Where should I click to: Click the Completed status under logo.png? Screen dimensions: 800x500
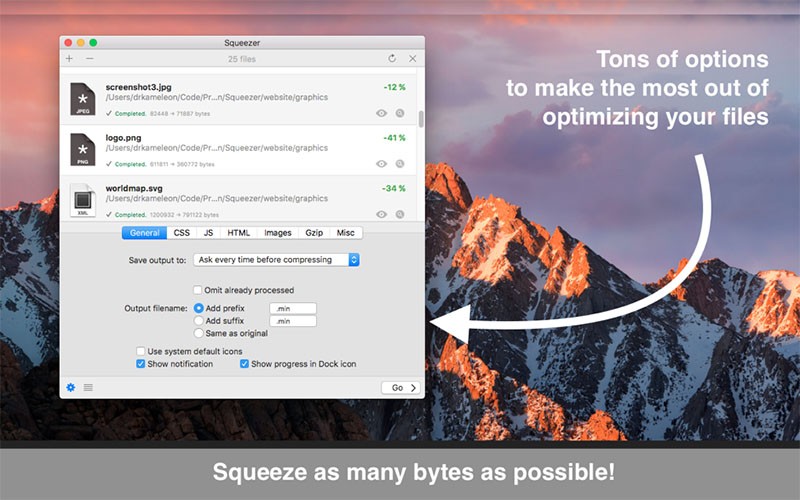pos(131,164)
